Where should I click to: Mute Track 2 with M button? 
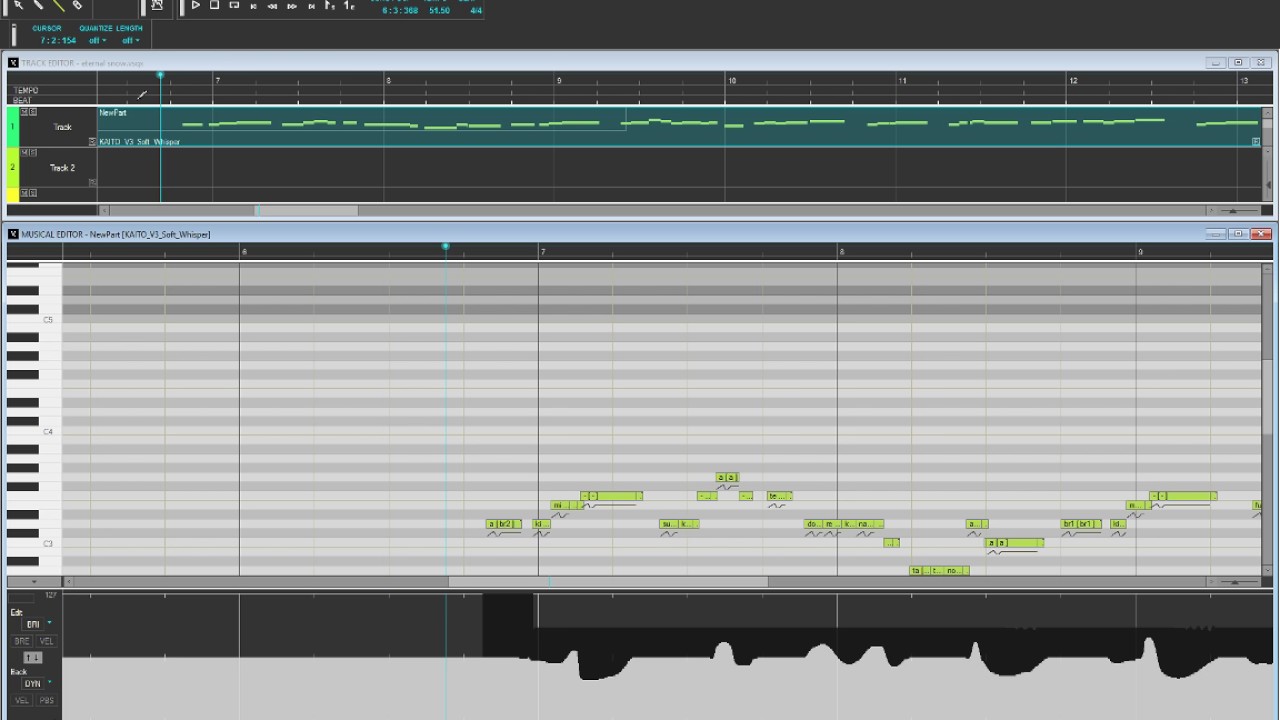point(24,152)
